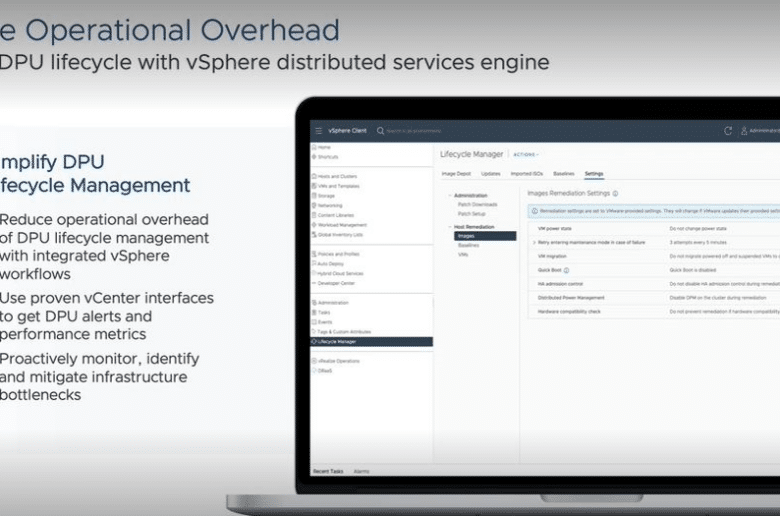
Task: Click the DRaaS icon in the sidebar
Action: (314, 371)
